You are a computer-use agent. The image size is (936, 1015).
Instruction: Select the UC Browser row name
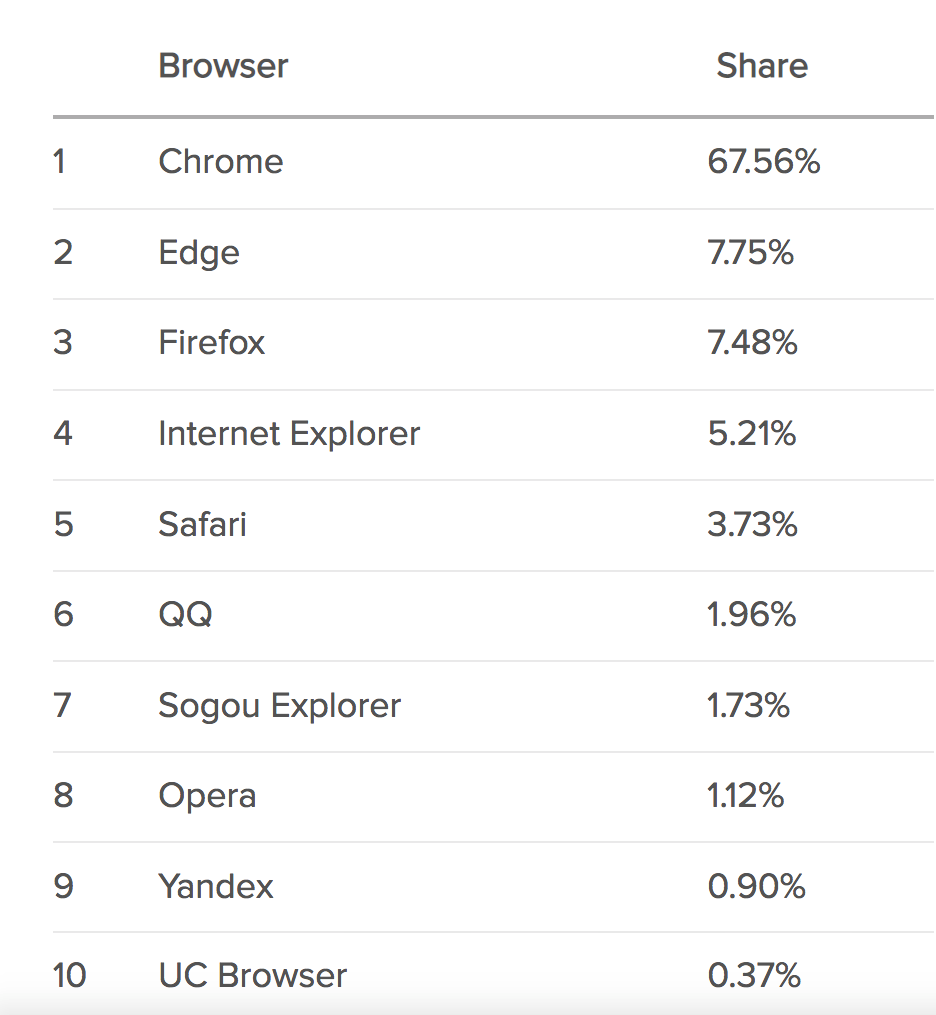click(253, 976)
